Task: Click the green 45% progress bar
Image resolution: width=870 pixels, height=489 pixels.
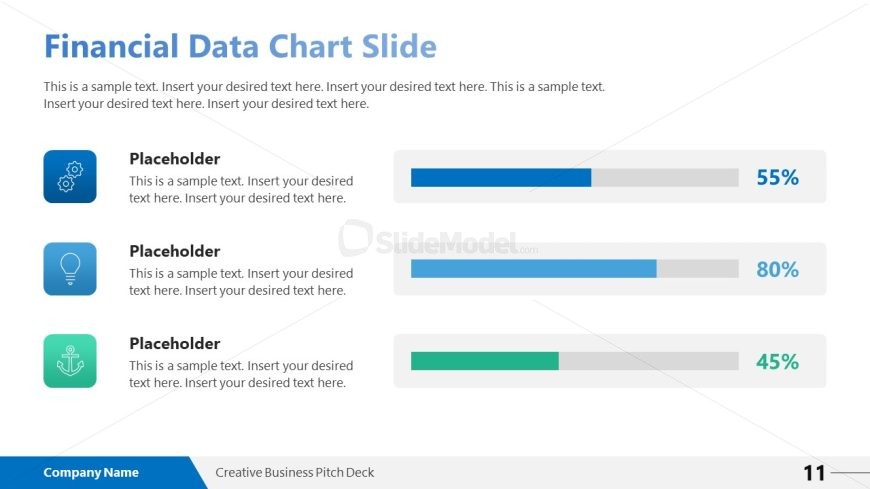Action: click(x=485, y=361)
